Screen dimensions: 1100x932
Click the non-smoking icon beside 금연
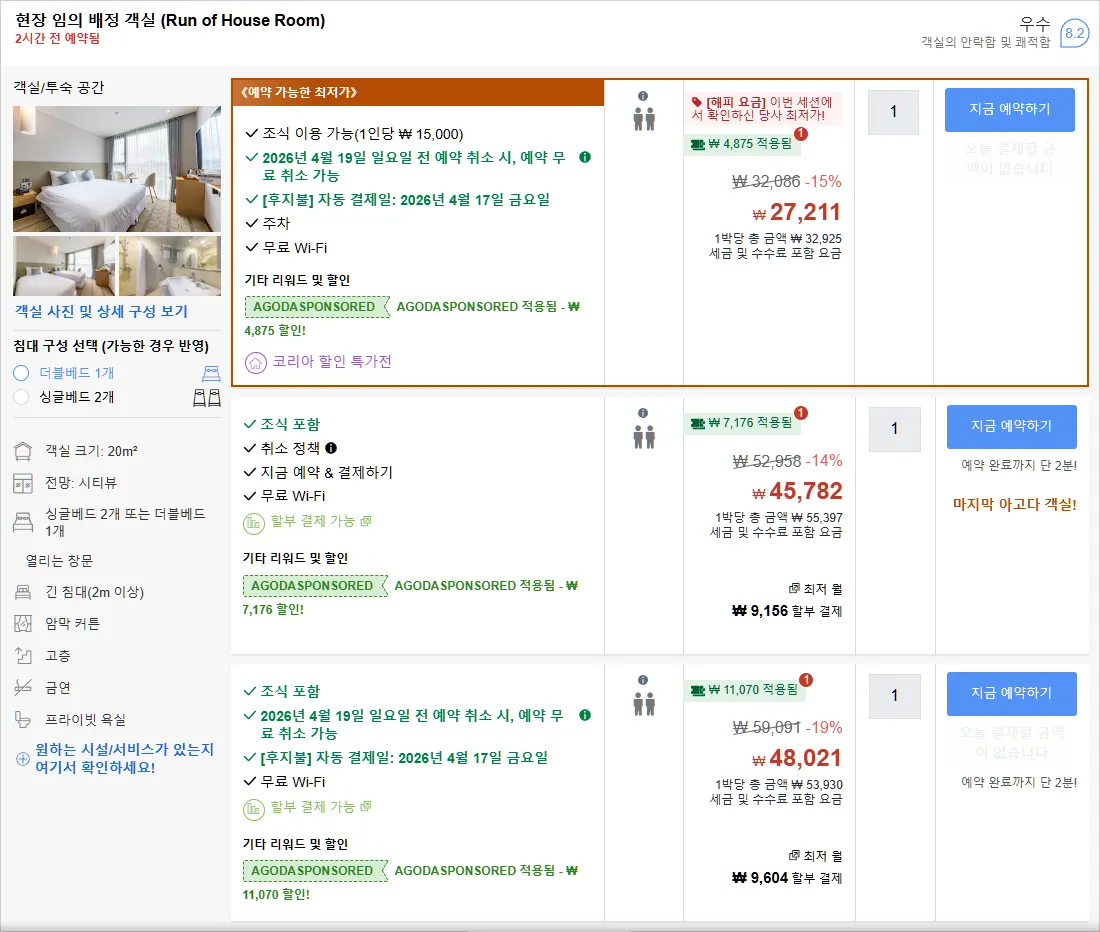(23, 687)
